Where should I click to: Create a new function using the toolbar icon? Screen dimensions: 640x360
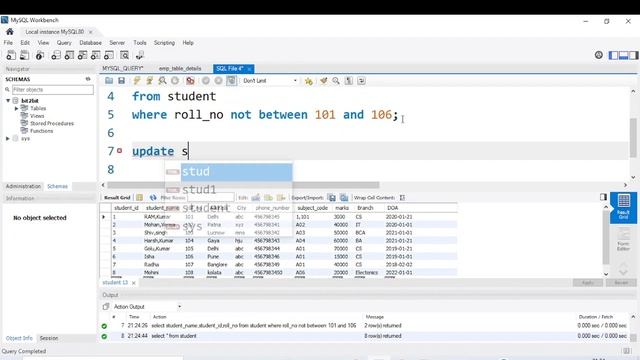(109, 56)
